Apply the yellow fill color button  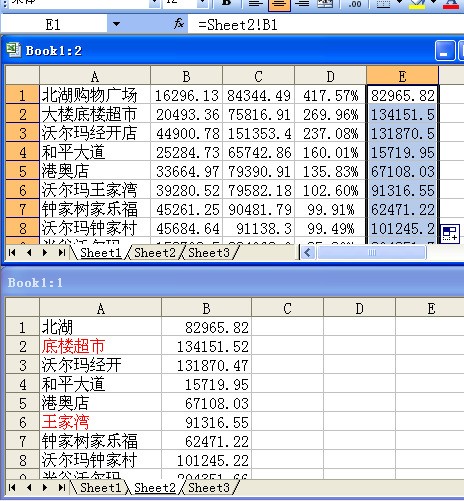[417, 4]
